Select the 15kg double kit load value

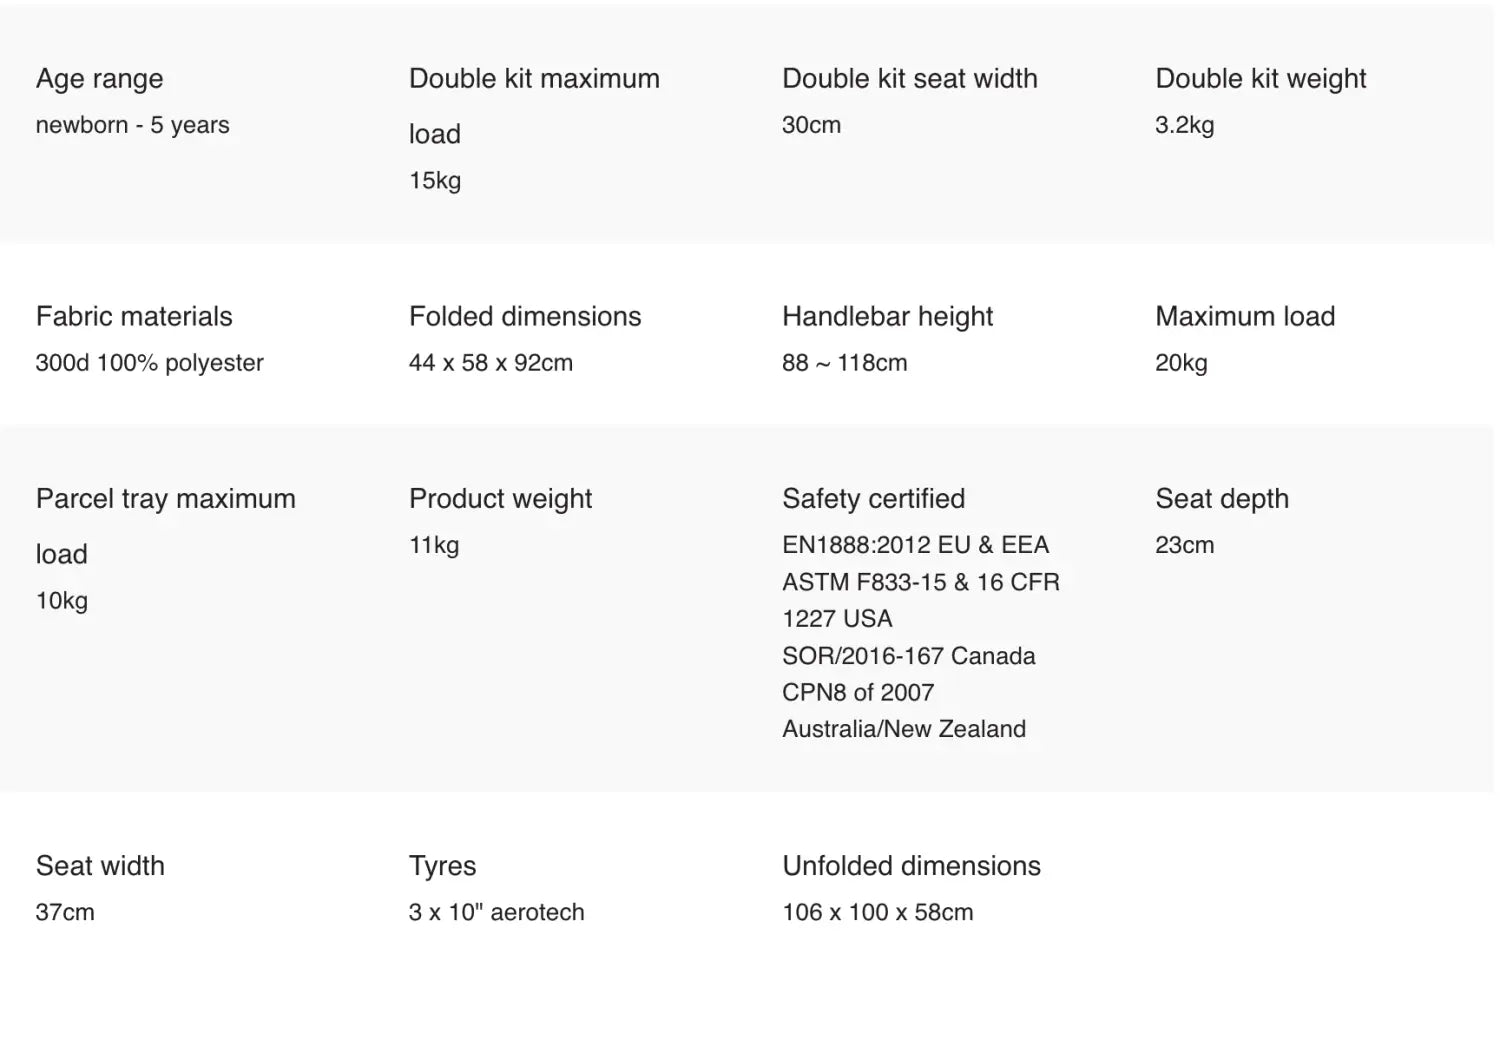pos(435,181)
